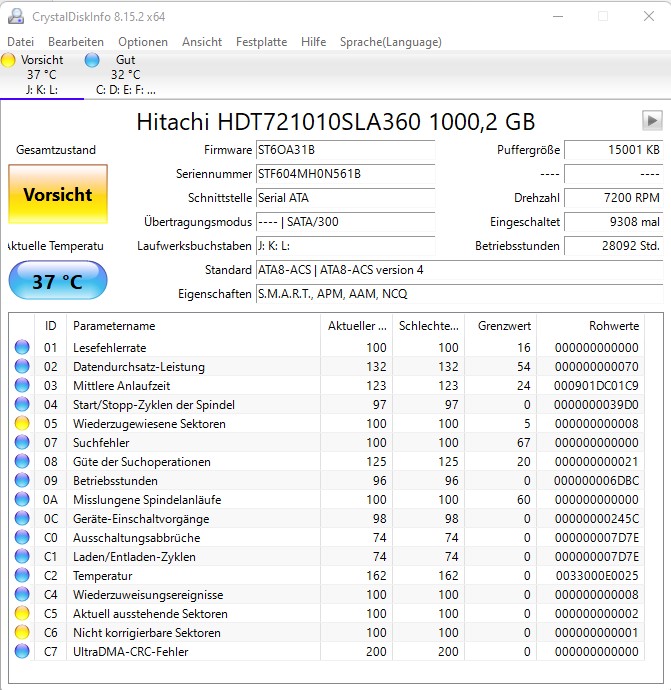Open the Ansicht menu
The image size is (671, 690).
(x=202, y=42)
